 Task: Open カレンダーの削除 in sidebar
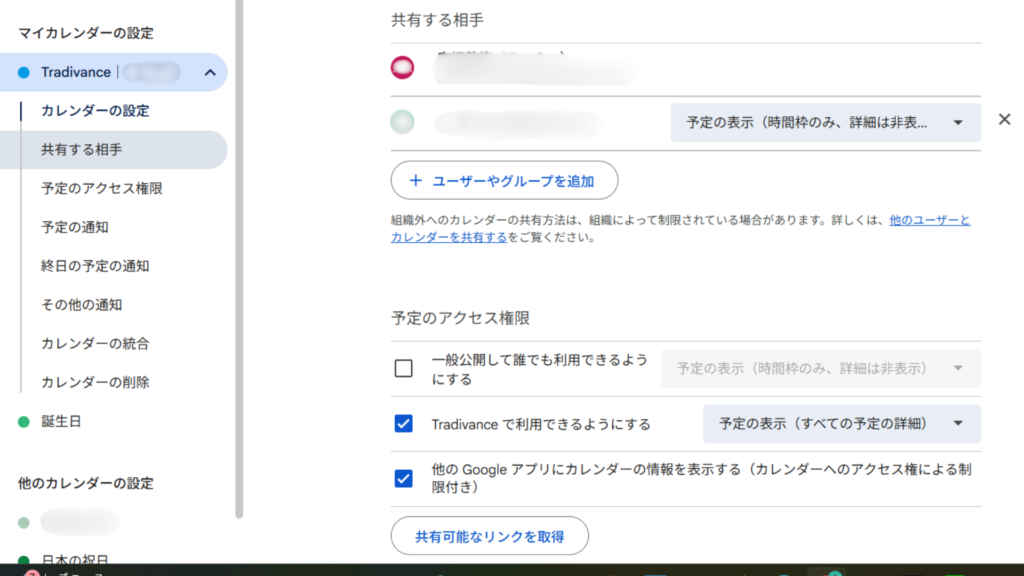tap(95, 382)
